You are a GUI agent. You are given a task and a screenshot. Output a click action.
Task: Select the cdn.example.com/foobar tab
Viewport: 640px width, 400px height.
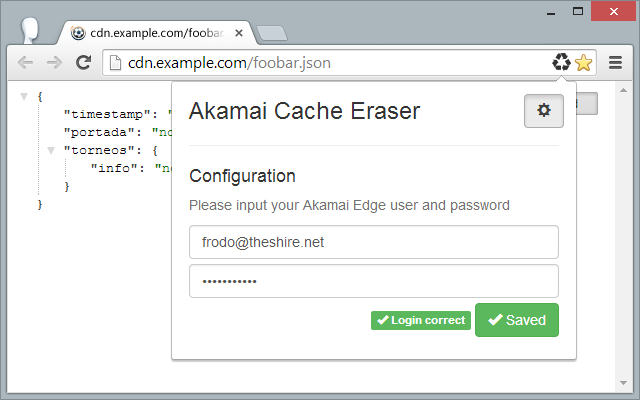[x=157, y=33]
